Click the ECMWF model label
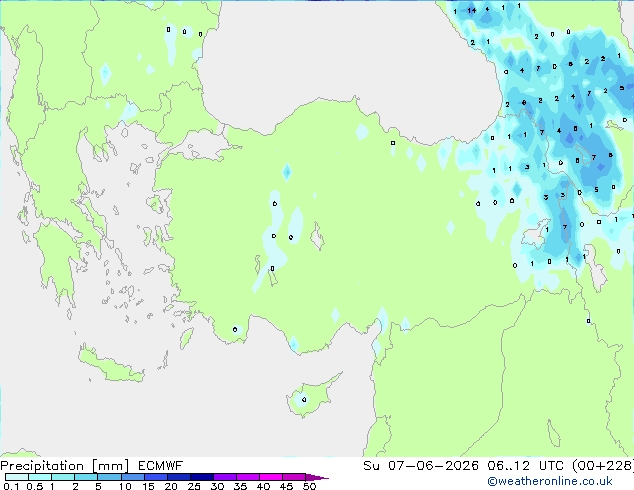Image resolution: width=634 pixels, height=490 pixels. [x=161, y=466]
